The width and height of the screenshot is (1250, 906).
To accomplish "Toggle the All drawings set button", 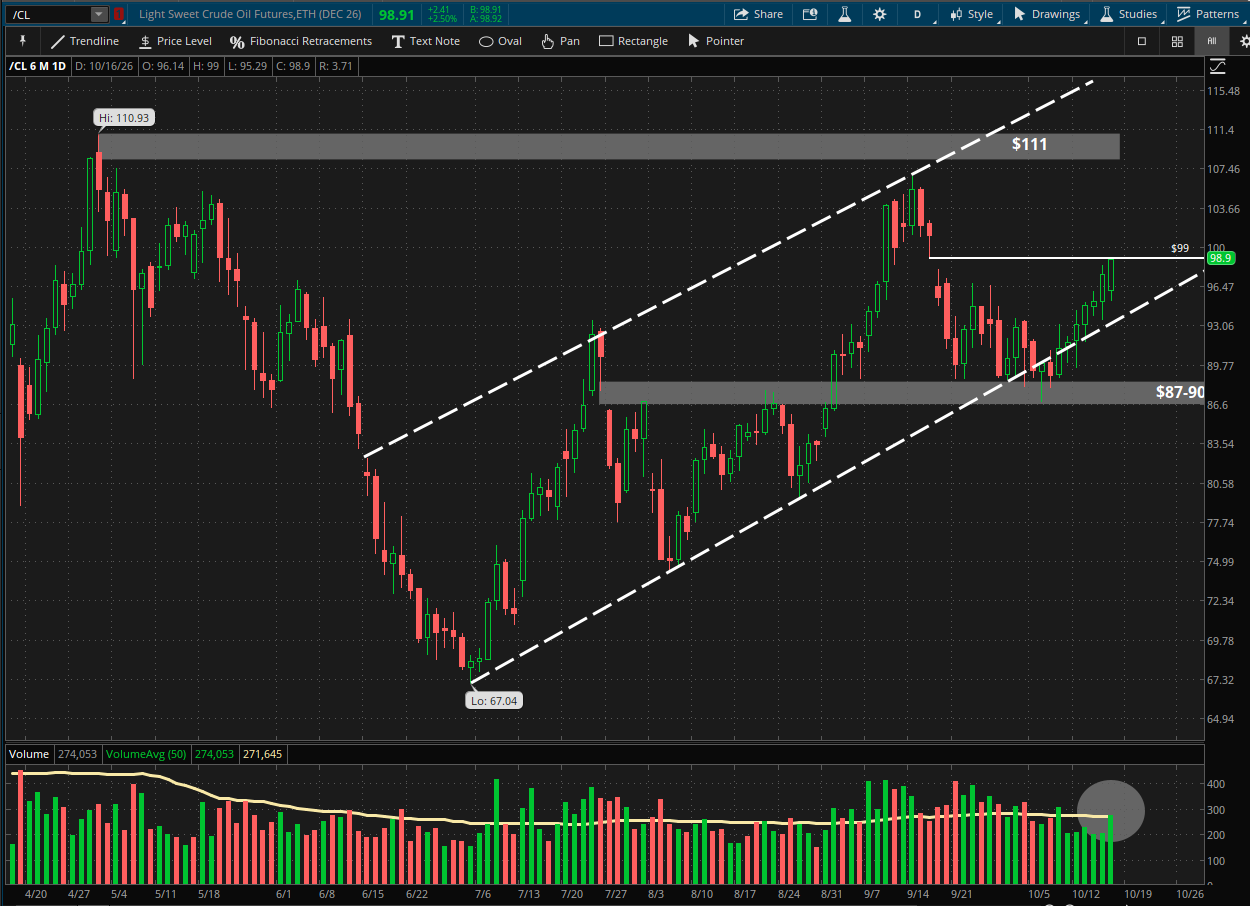I will [x=1211, y=41].
